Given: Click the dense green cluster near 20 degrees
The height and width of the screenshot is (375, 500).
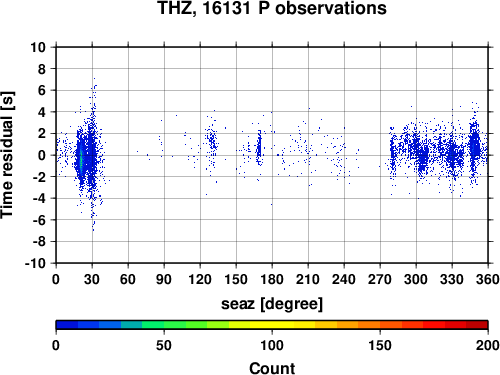Looking at the screenshot, I should click(81, 159).
